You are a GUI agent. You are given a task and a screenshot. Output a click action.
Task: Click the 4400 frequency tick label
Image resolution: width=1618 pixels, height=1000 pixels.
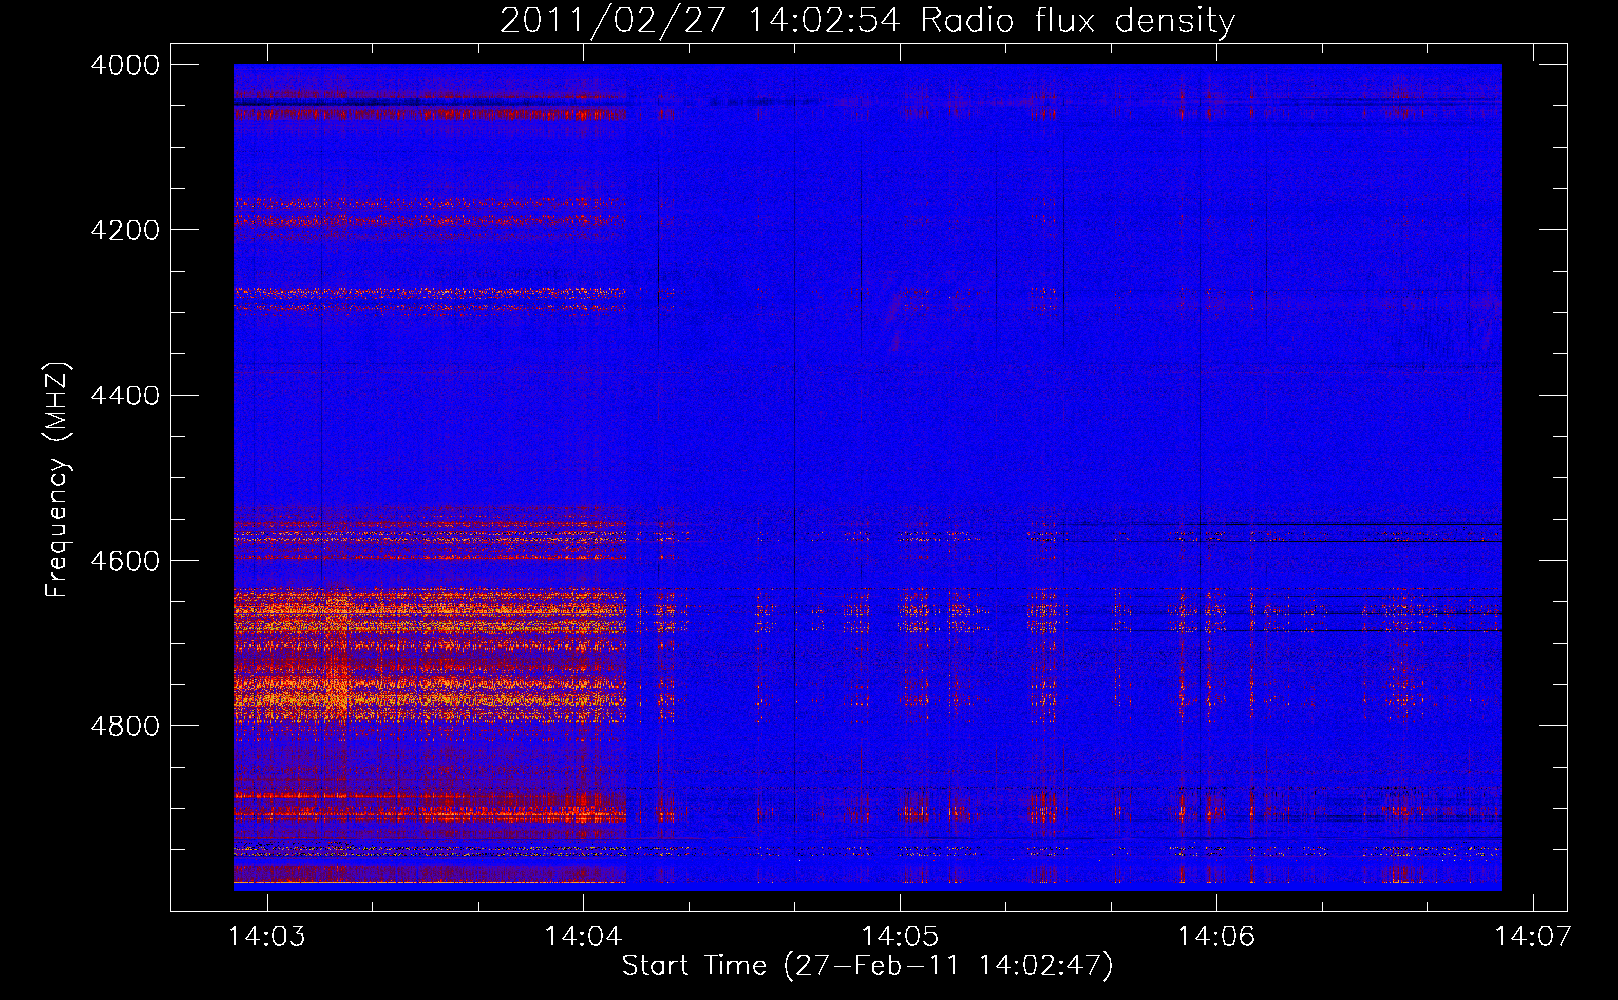click(125, 396)
